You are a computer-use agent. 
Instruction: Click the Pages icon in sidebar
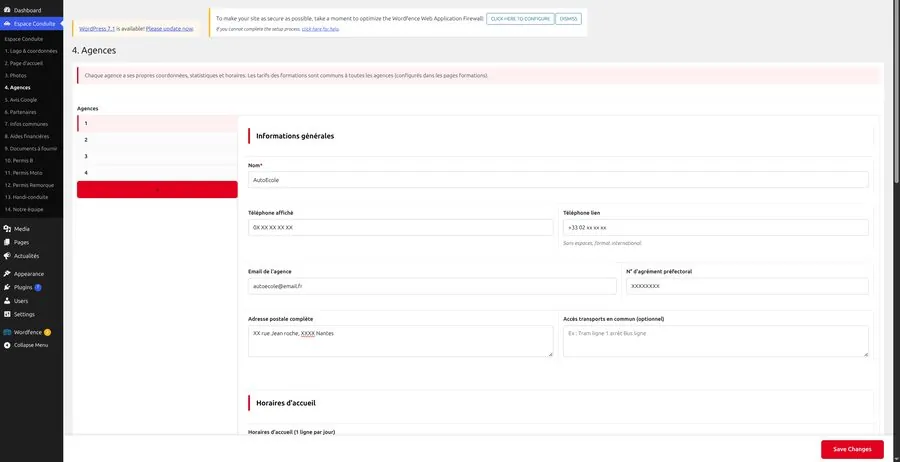(x=7, y=242)
